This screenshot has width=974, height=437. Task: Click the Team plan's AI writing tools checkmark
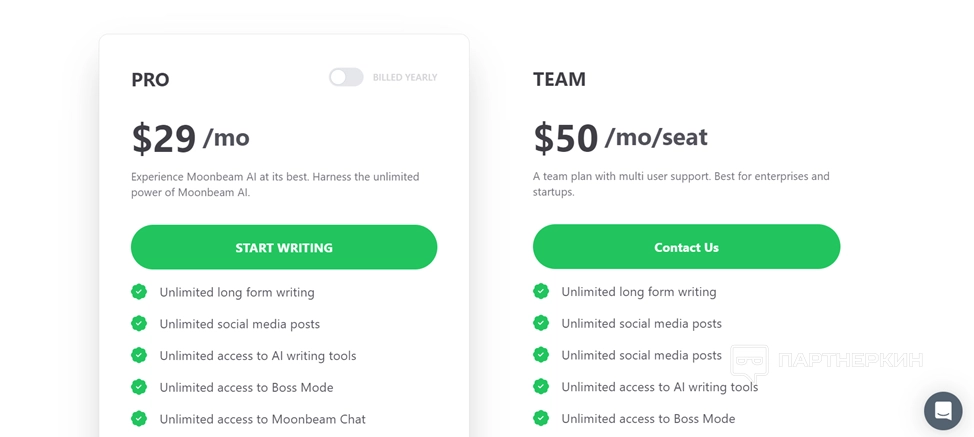tap(541, 387)
